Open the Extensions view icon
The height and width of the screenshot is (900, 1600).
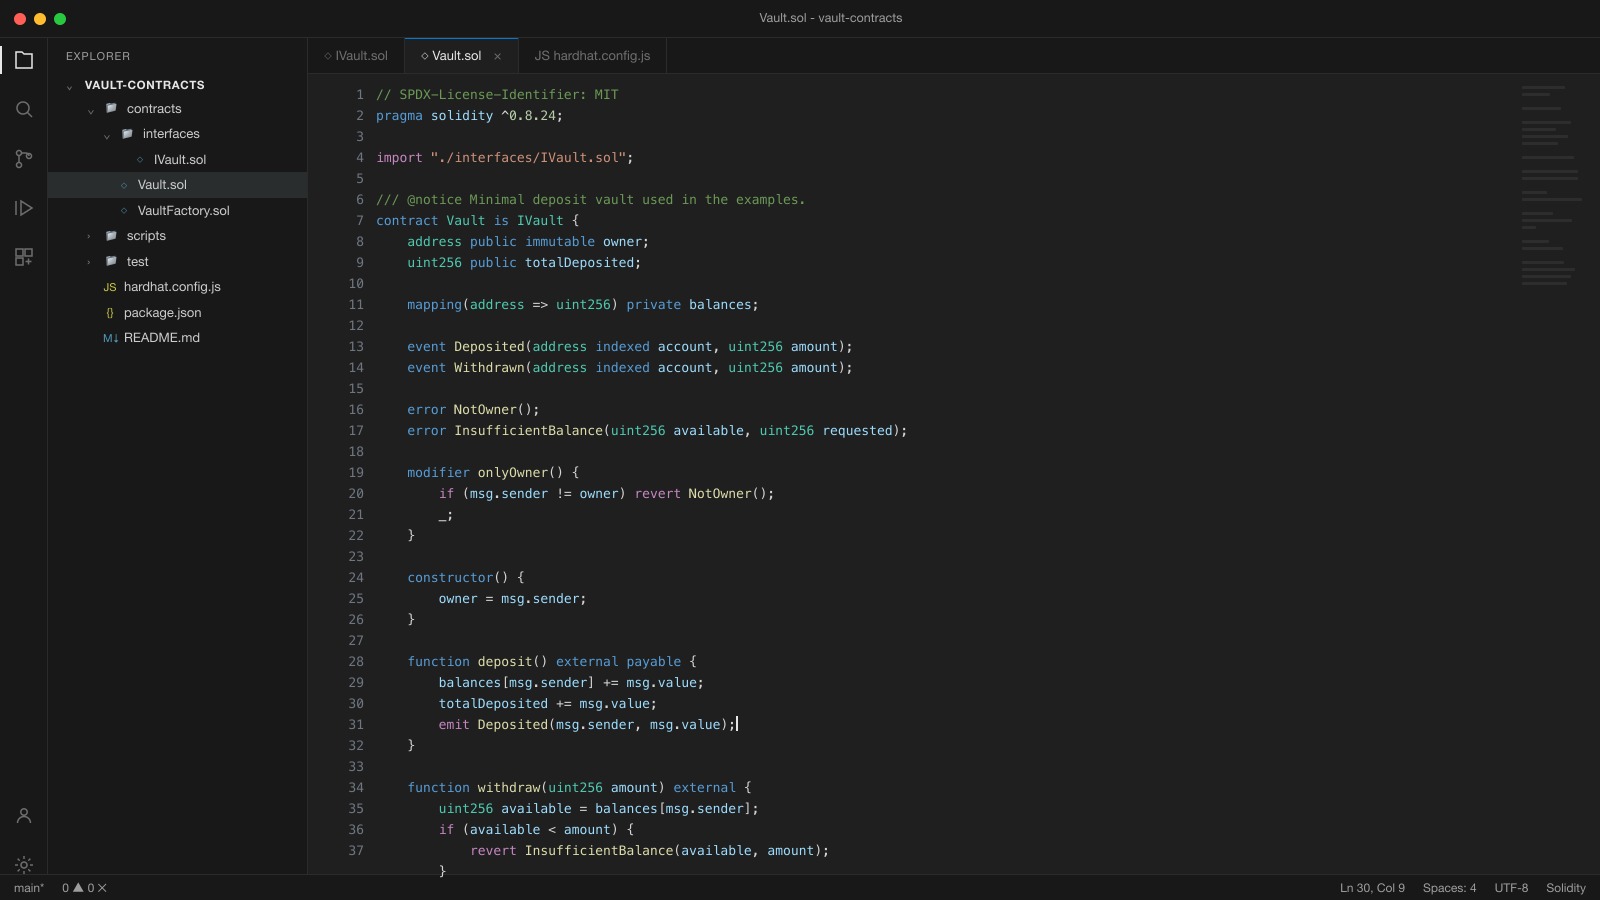[x=24, y=257]
